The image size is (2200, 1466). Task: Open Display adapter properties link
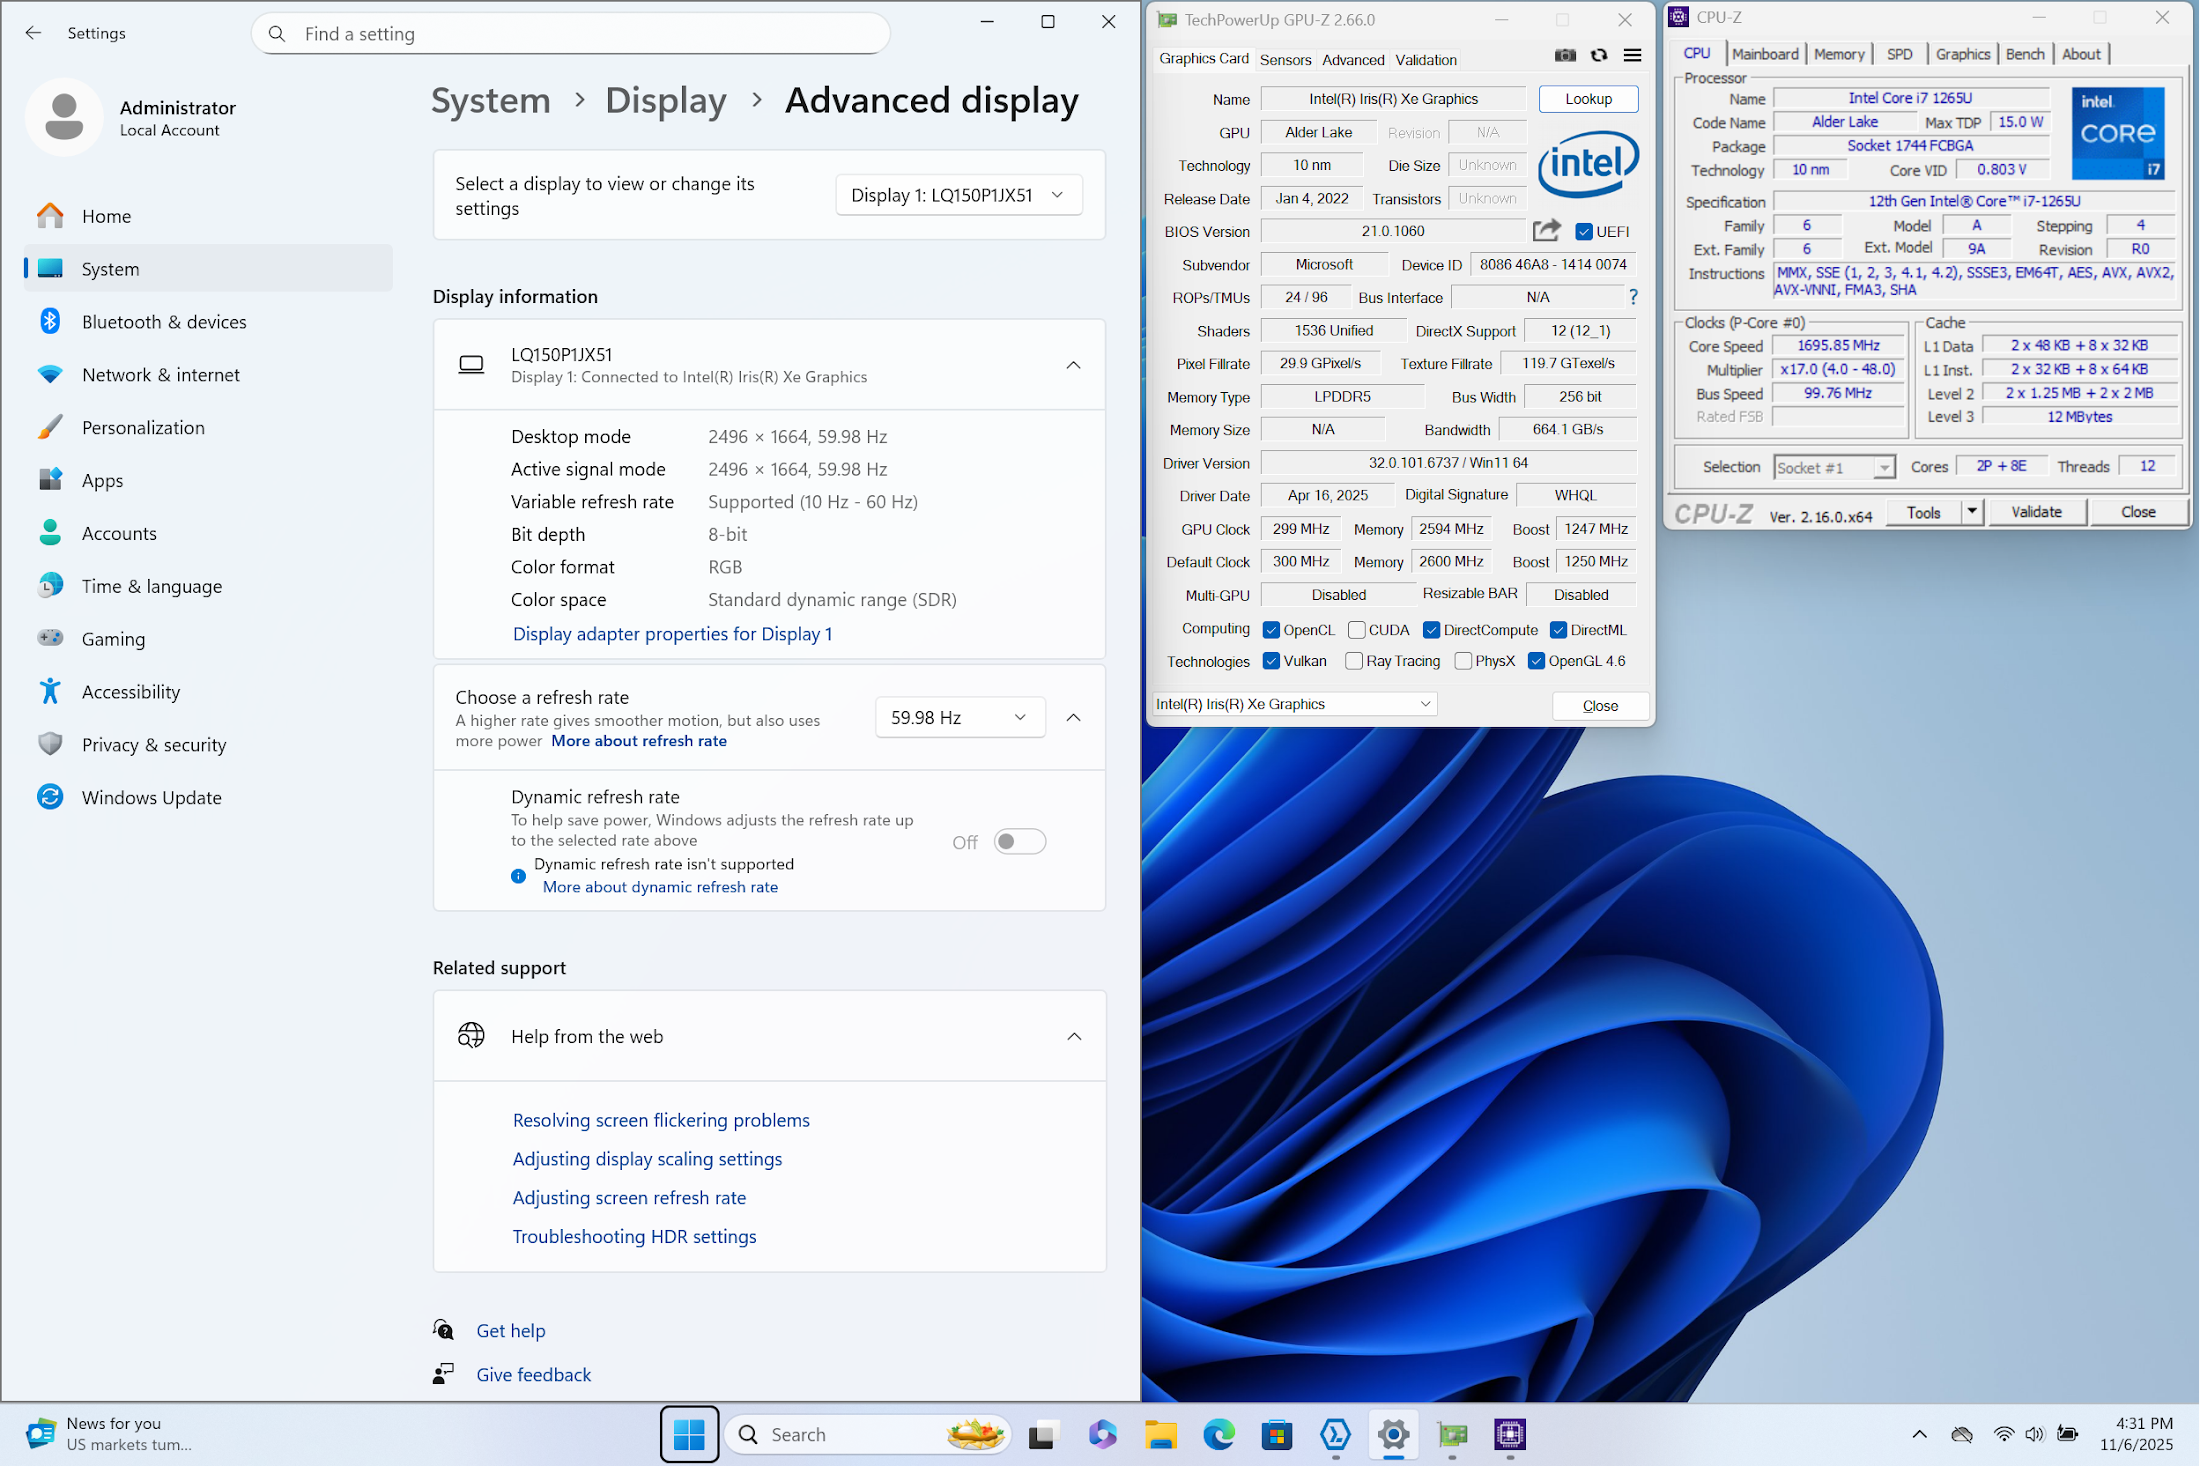(672, 634)
